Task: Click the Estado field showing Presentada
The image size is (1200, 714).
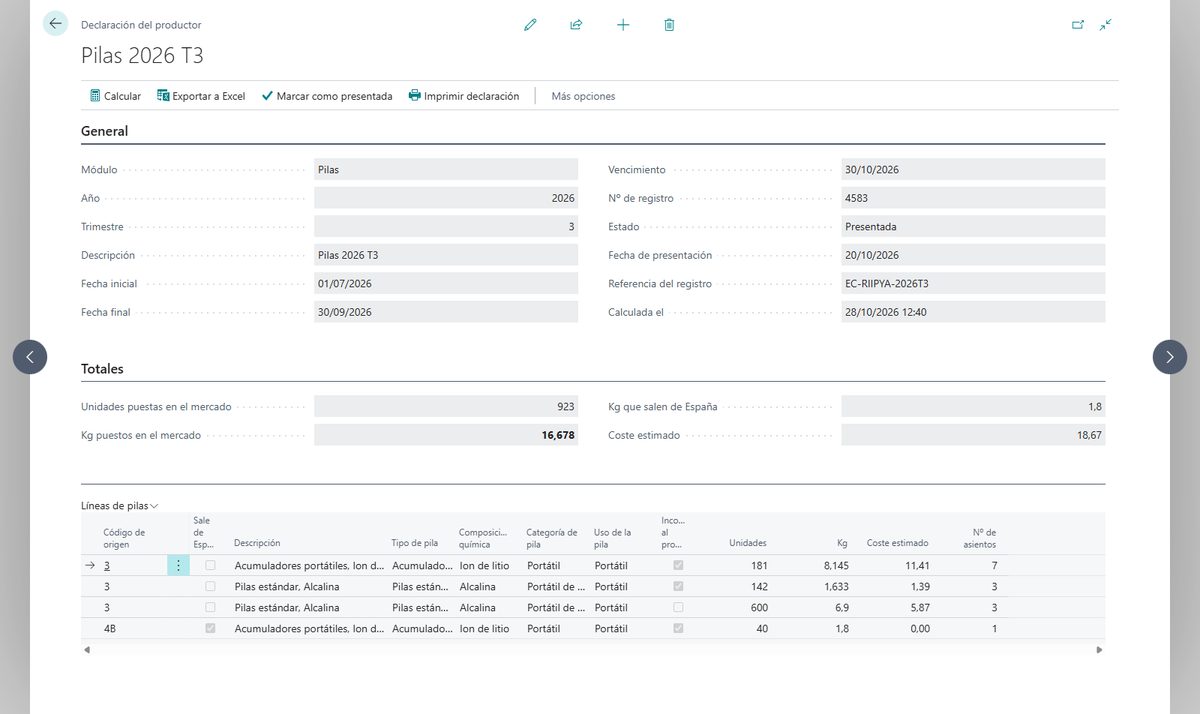Action: coord(973,227)
